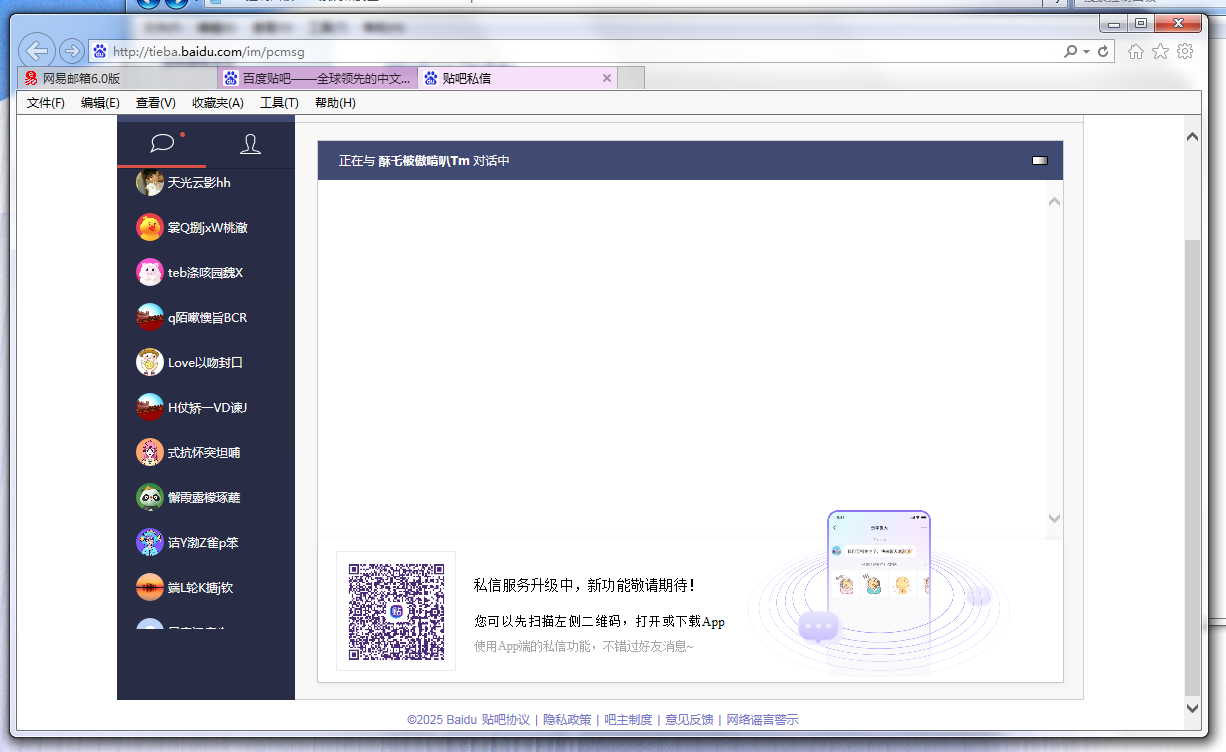The height and width of the screenshot is (752, 1226).
Task: Click the chat area scroll-up arrow
Action: (1054, 202)
